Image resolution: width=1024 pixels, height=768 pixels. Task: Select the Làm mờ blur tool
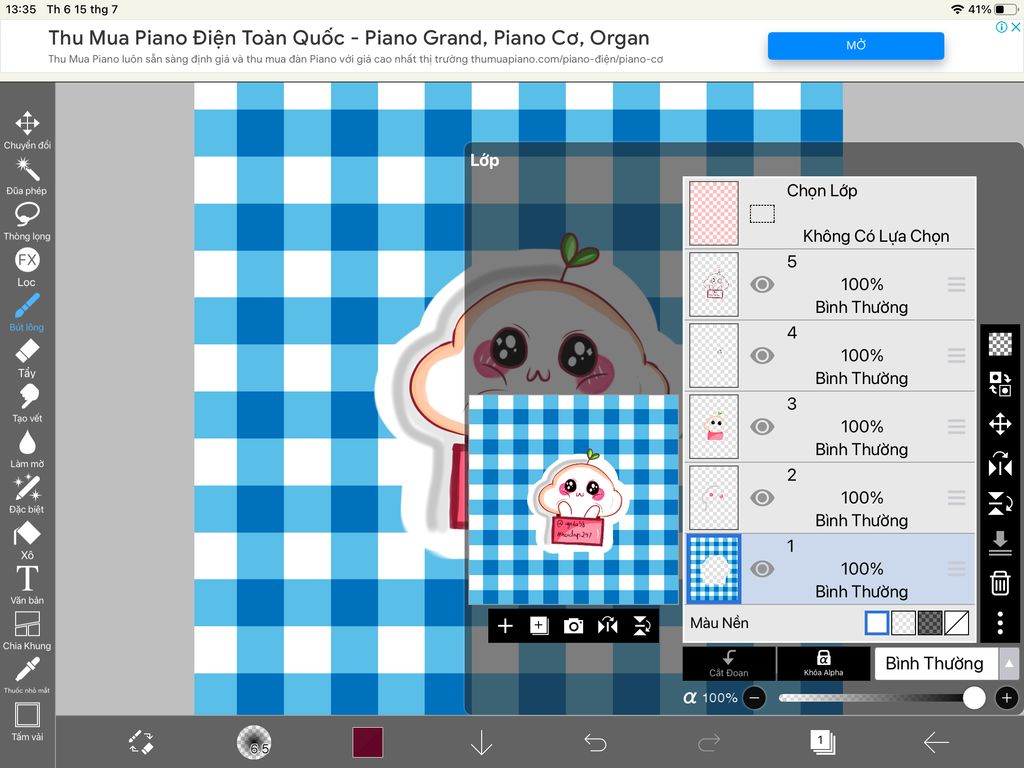point(27,449)
